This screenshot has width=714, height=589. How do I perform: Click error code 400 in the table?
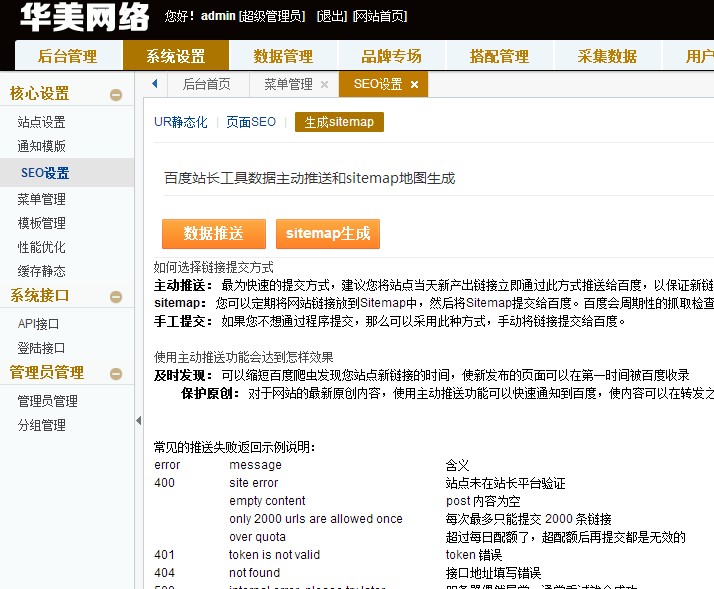point(164,483)
